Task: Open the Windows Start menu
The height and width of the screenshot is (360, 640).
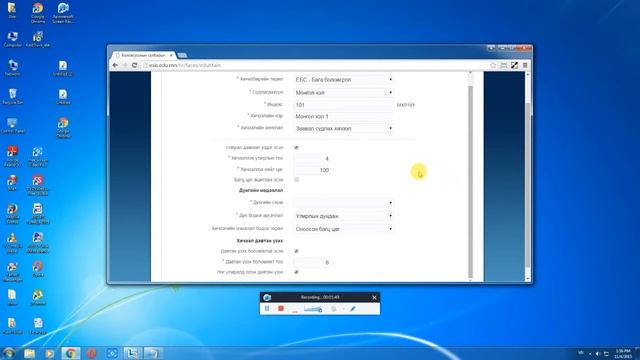Action: click(x=8, y=353)
